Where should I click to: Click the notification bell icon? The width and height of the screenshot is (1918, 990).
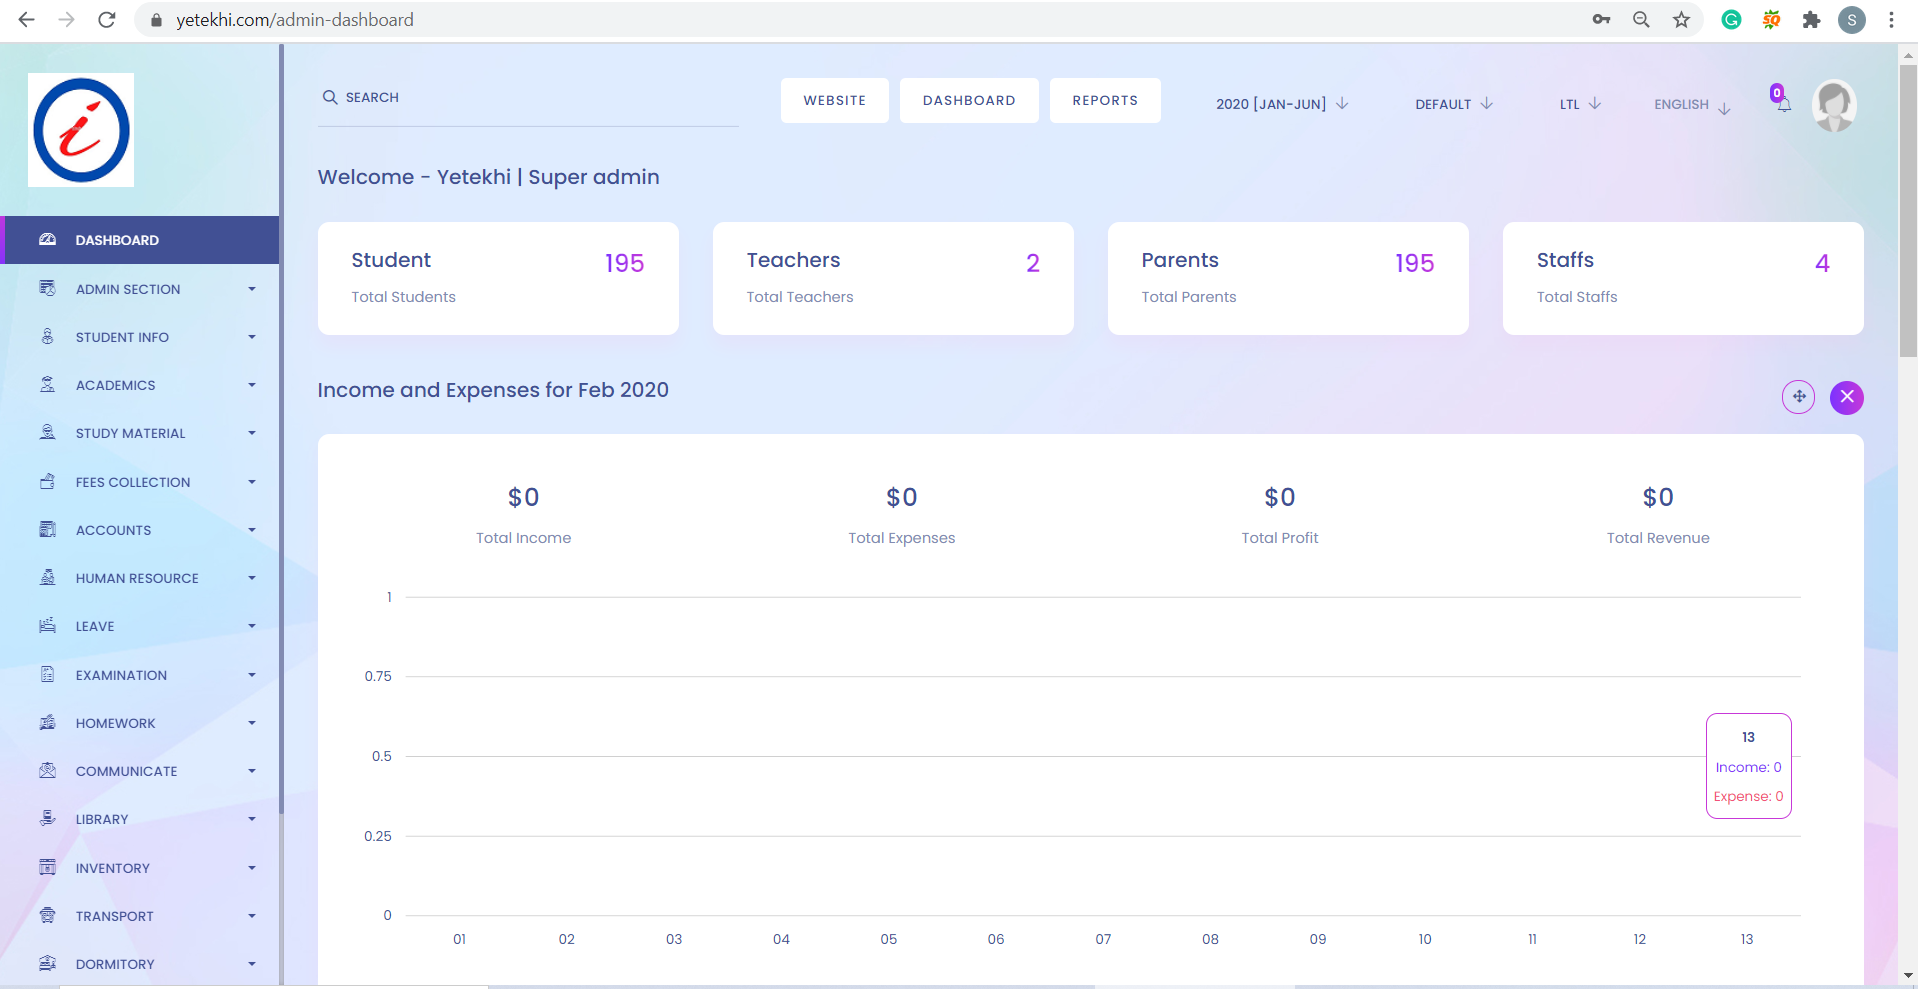[x=1783, y=103]
